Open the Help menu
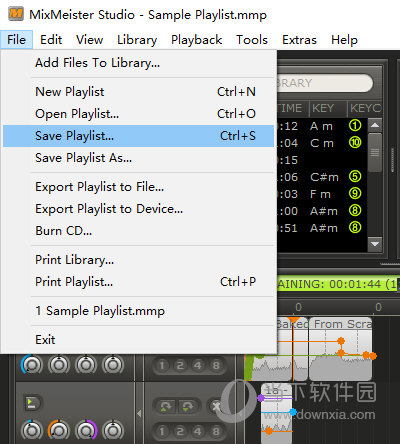The height and width of the screenshot is (444, 400). pos(344,40)
